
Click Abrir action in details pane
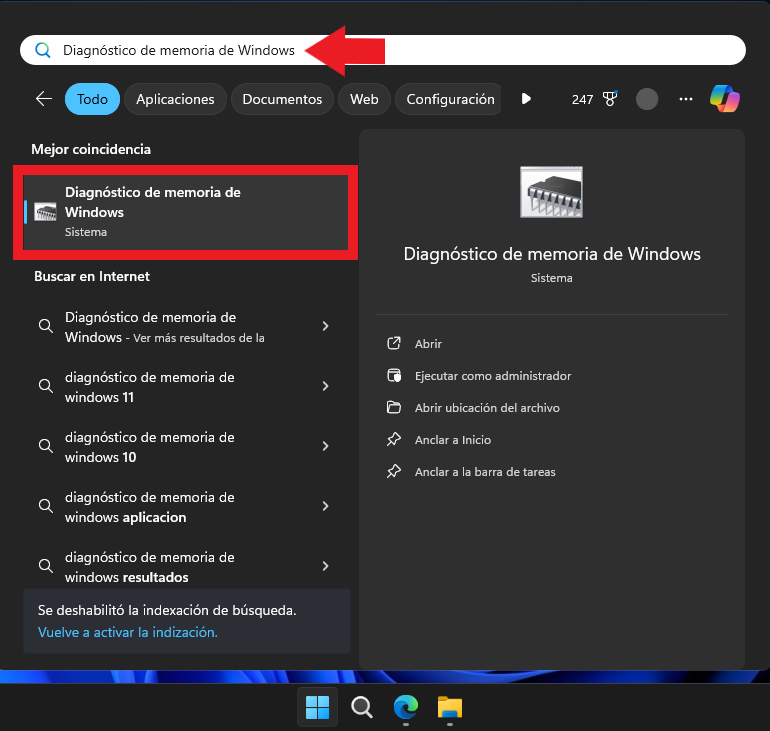pyautogui.click(x=428, y=344)
